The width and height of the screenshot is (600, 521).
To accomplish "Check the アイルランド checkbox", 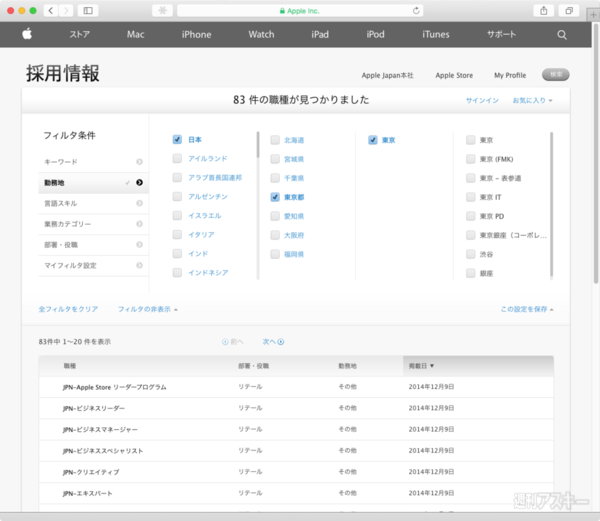I will pyautogui.click(x=177, y=158).
